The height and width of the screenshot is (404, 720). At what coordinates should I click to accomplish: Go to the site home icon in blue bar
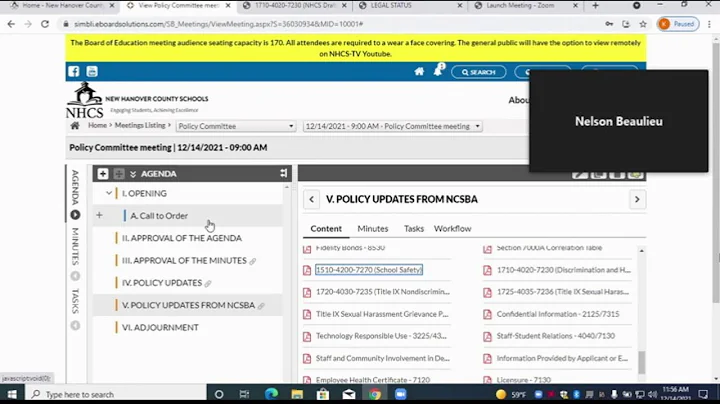click(x=419, y=72)
